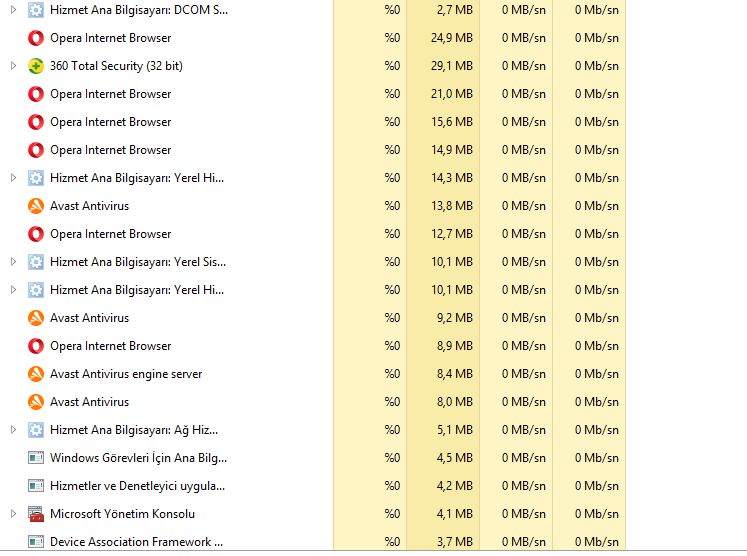747x556 pixels.
Task: Click the 0 Mb/sn network value of Microsoft Yönetim Konsolu
Action: click(596, 514)
